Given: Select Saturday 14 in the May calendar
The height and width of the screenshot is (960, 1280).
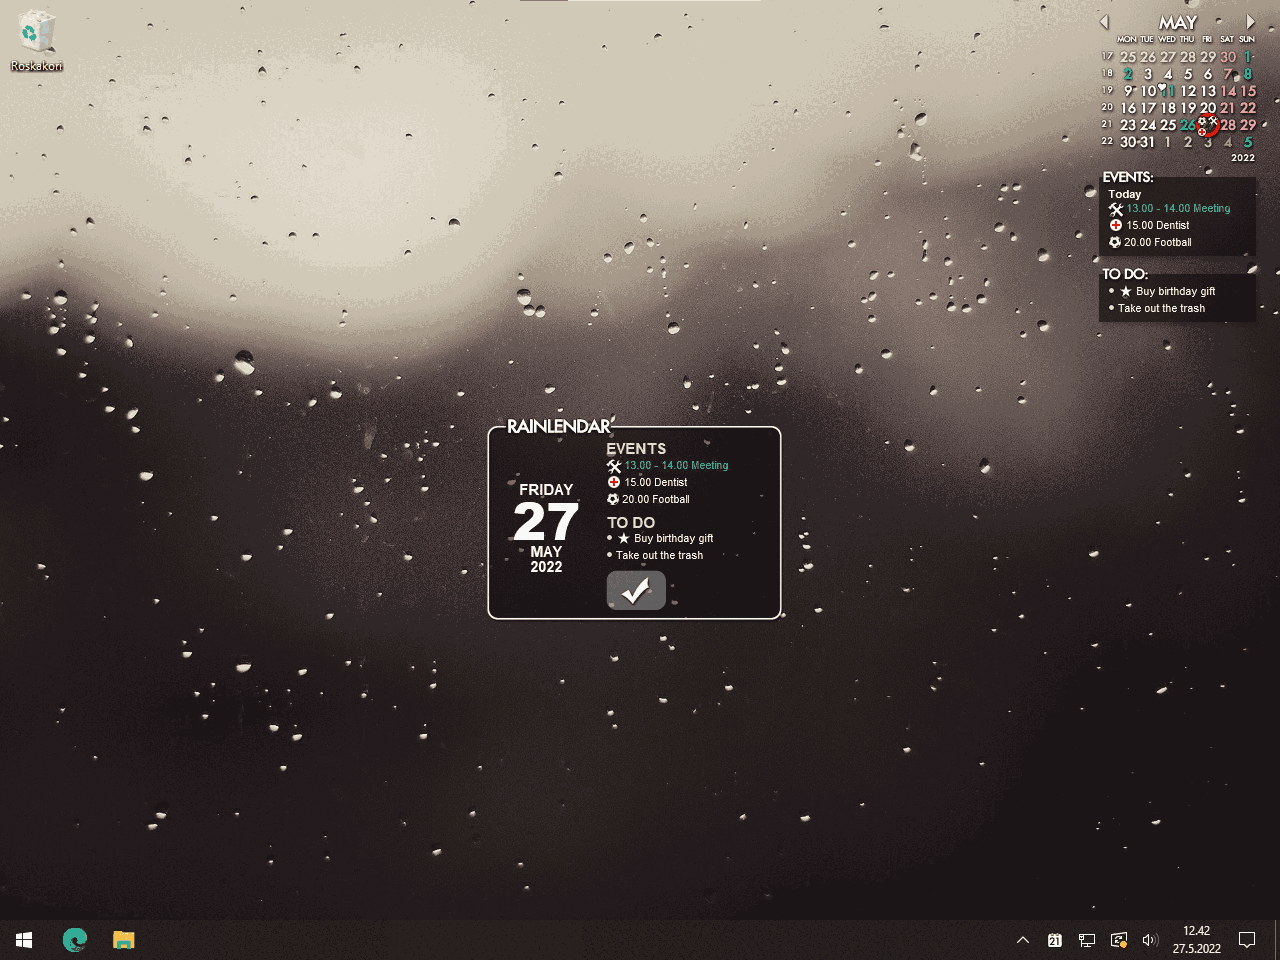Looking at the screenshot, I should click(1228, 91).
